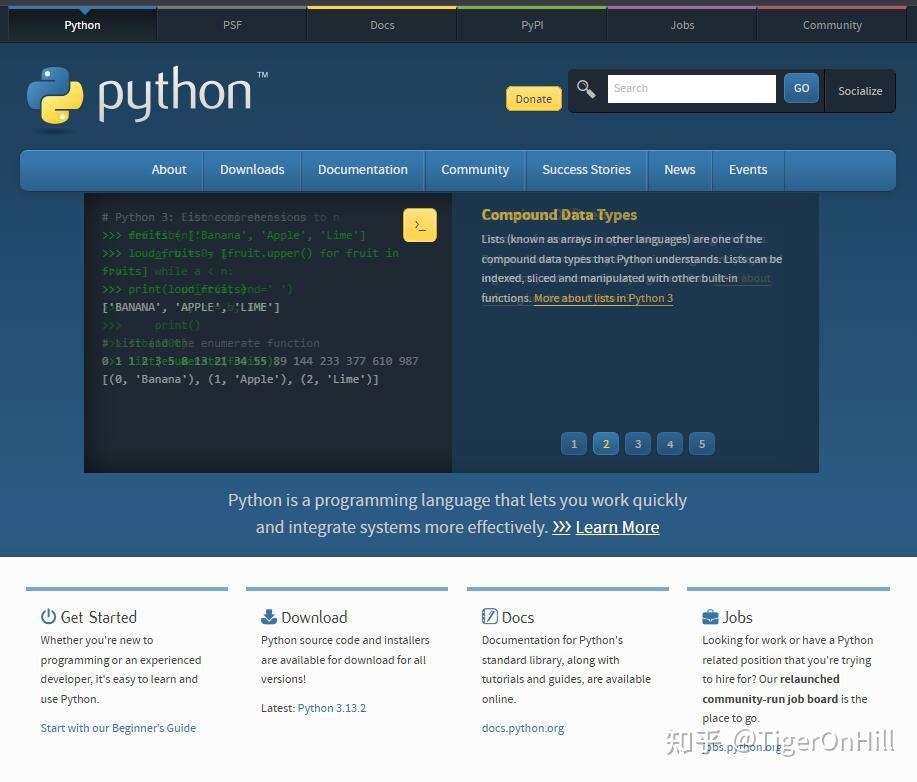This screenshot has height=782, width=917.
Task: Click the Jobs briefcase icon
Action: [710, 617]
